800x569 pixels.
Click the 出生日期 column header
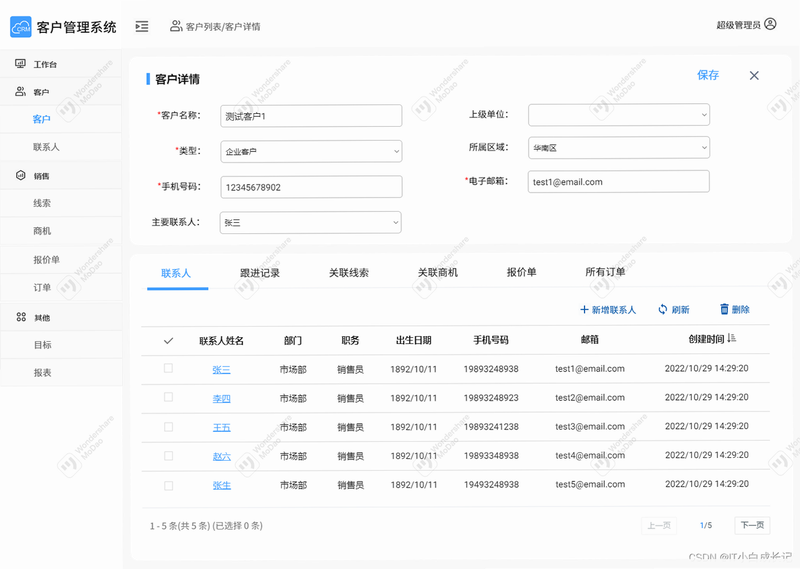pos(414,340)
